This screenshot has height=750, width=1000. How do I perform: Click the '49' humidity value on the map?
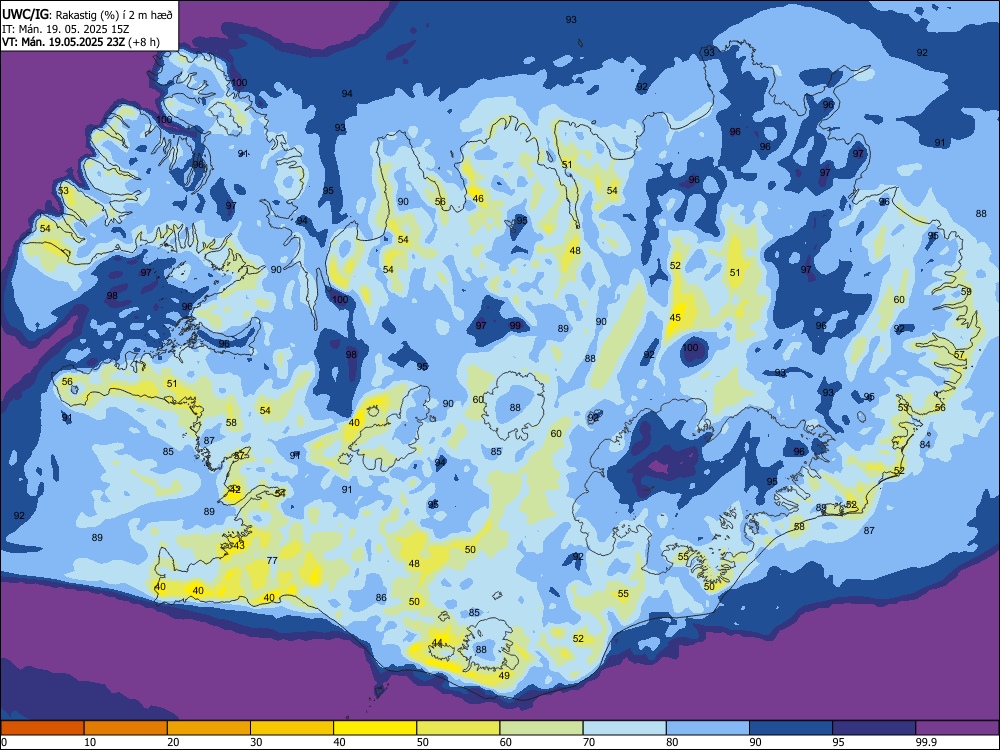pyautogui.click(x=504, y=675)
